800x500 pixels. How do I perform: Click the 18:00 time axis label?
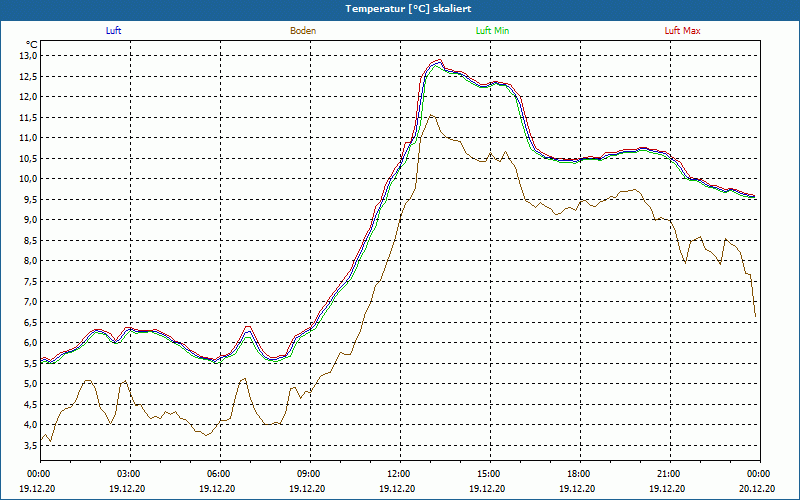pos(581,473)
